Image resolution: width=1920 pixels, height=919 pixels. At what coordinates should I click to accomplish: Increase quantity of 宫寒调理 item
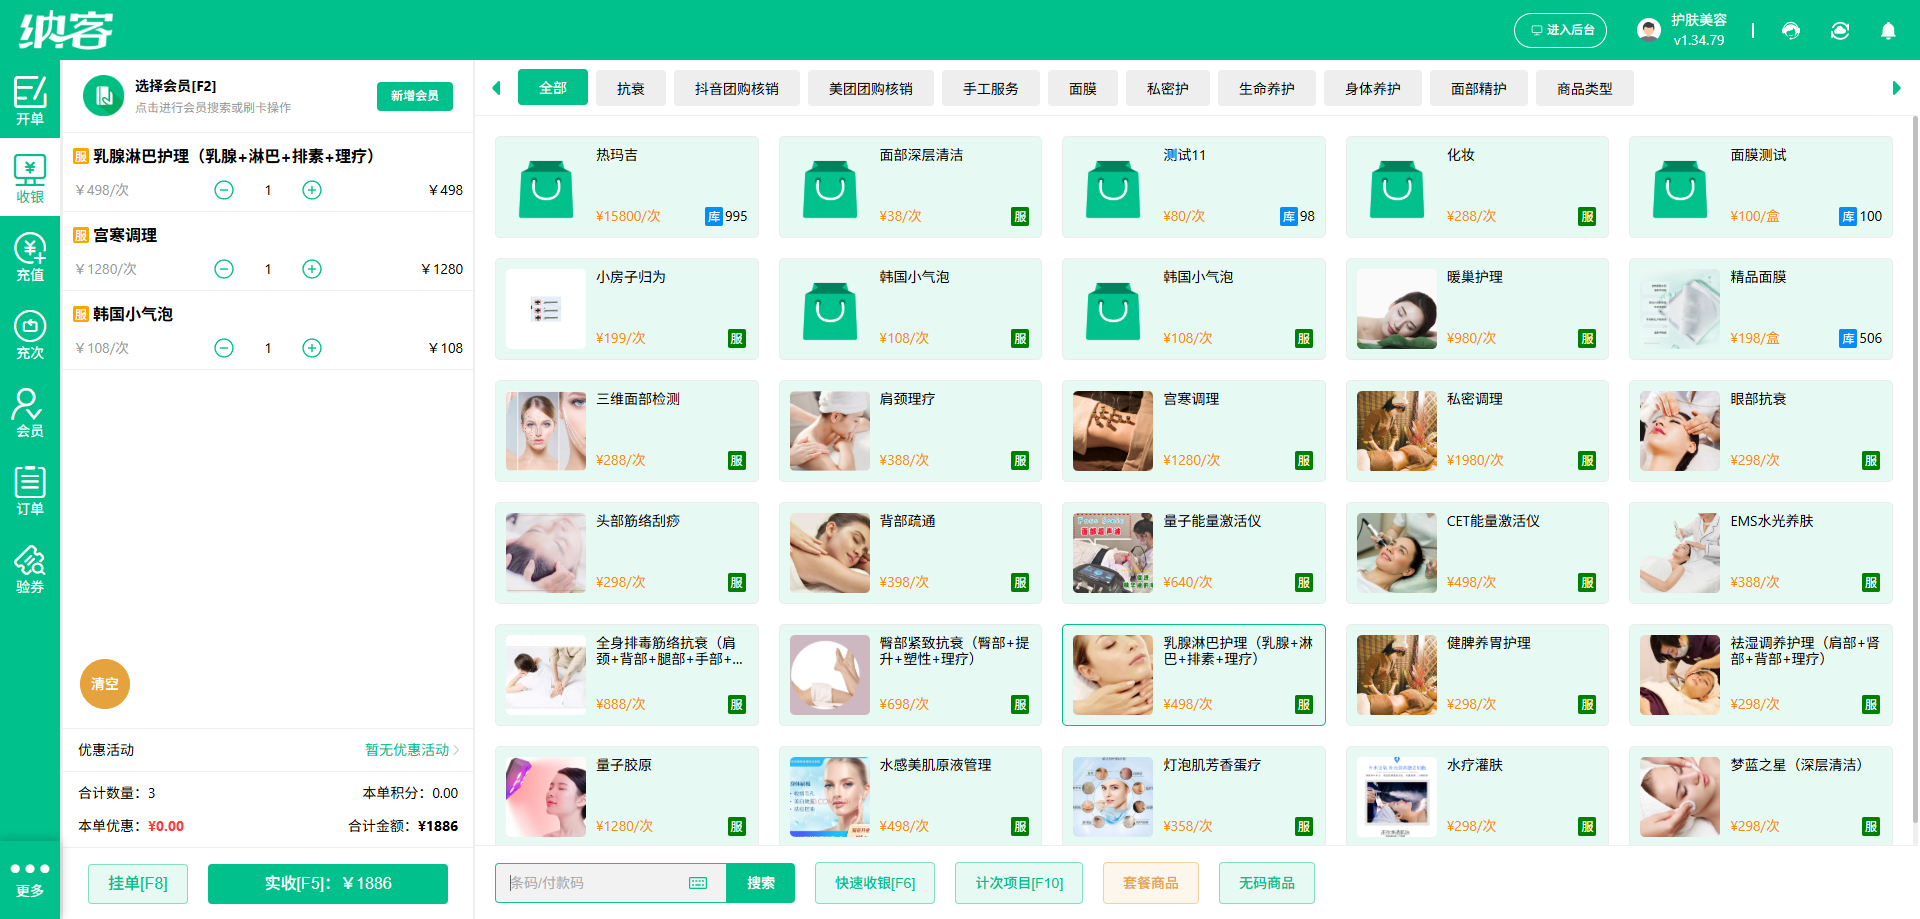tap(312, 269)
